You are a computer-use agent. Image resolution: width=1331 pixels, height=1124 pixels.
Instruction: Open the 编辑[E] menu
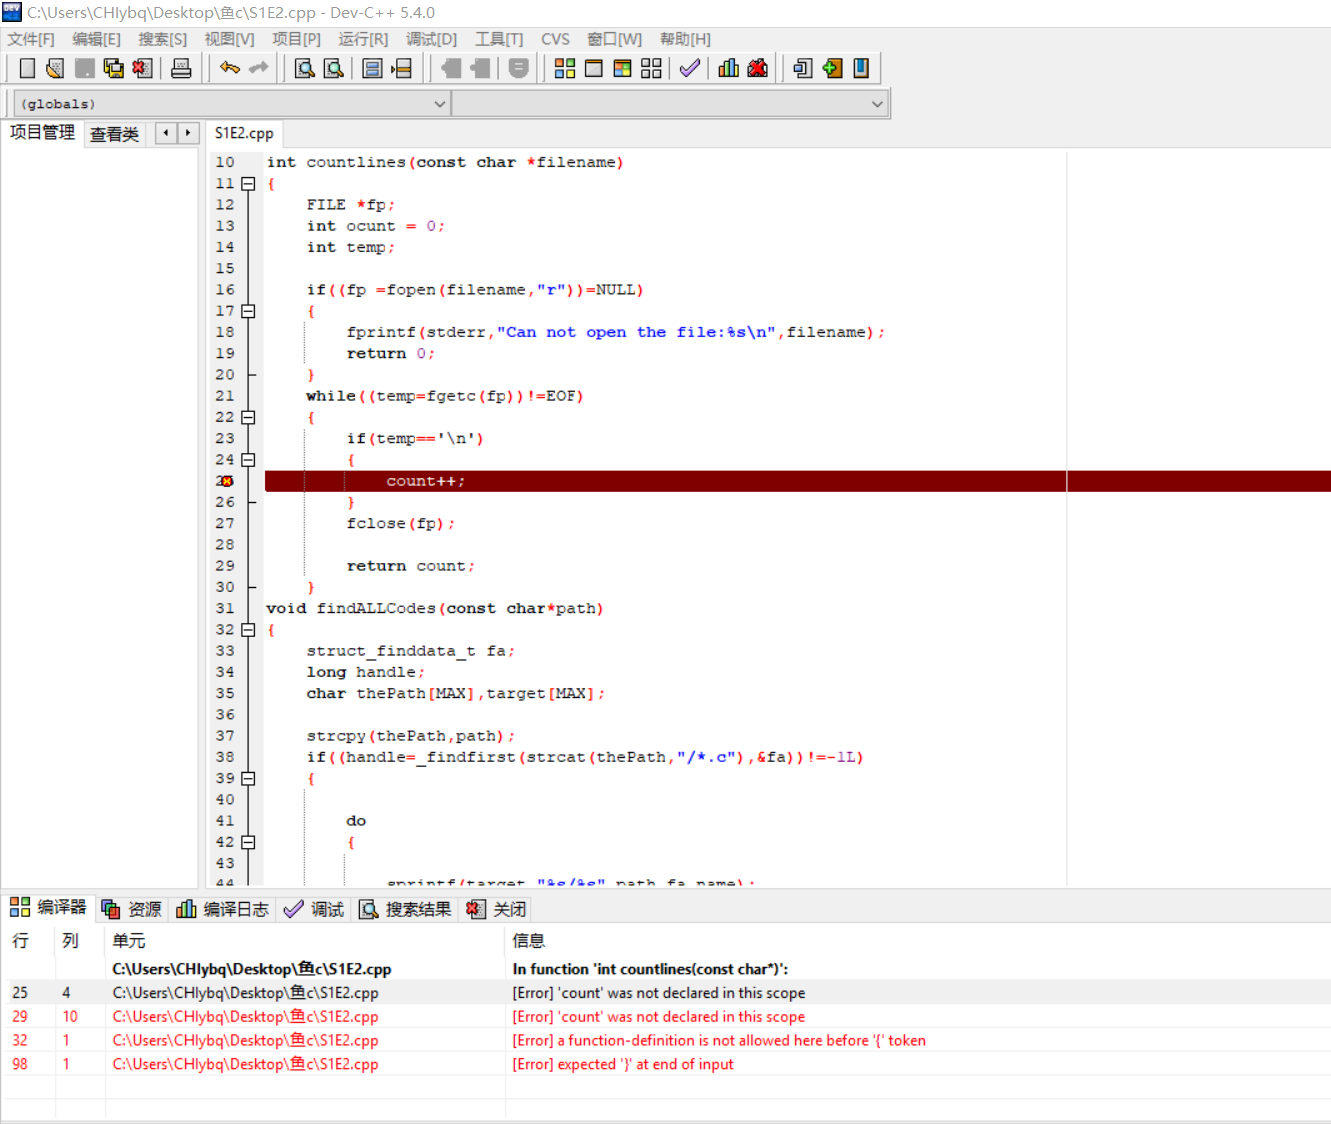click(96, 39)
